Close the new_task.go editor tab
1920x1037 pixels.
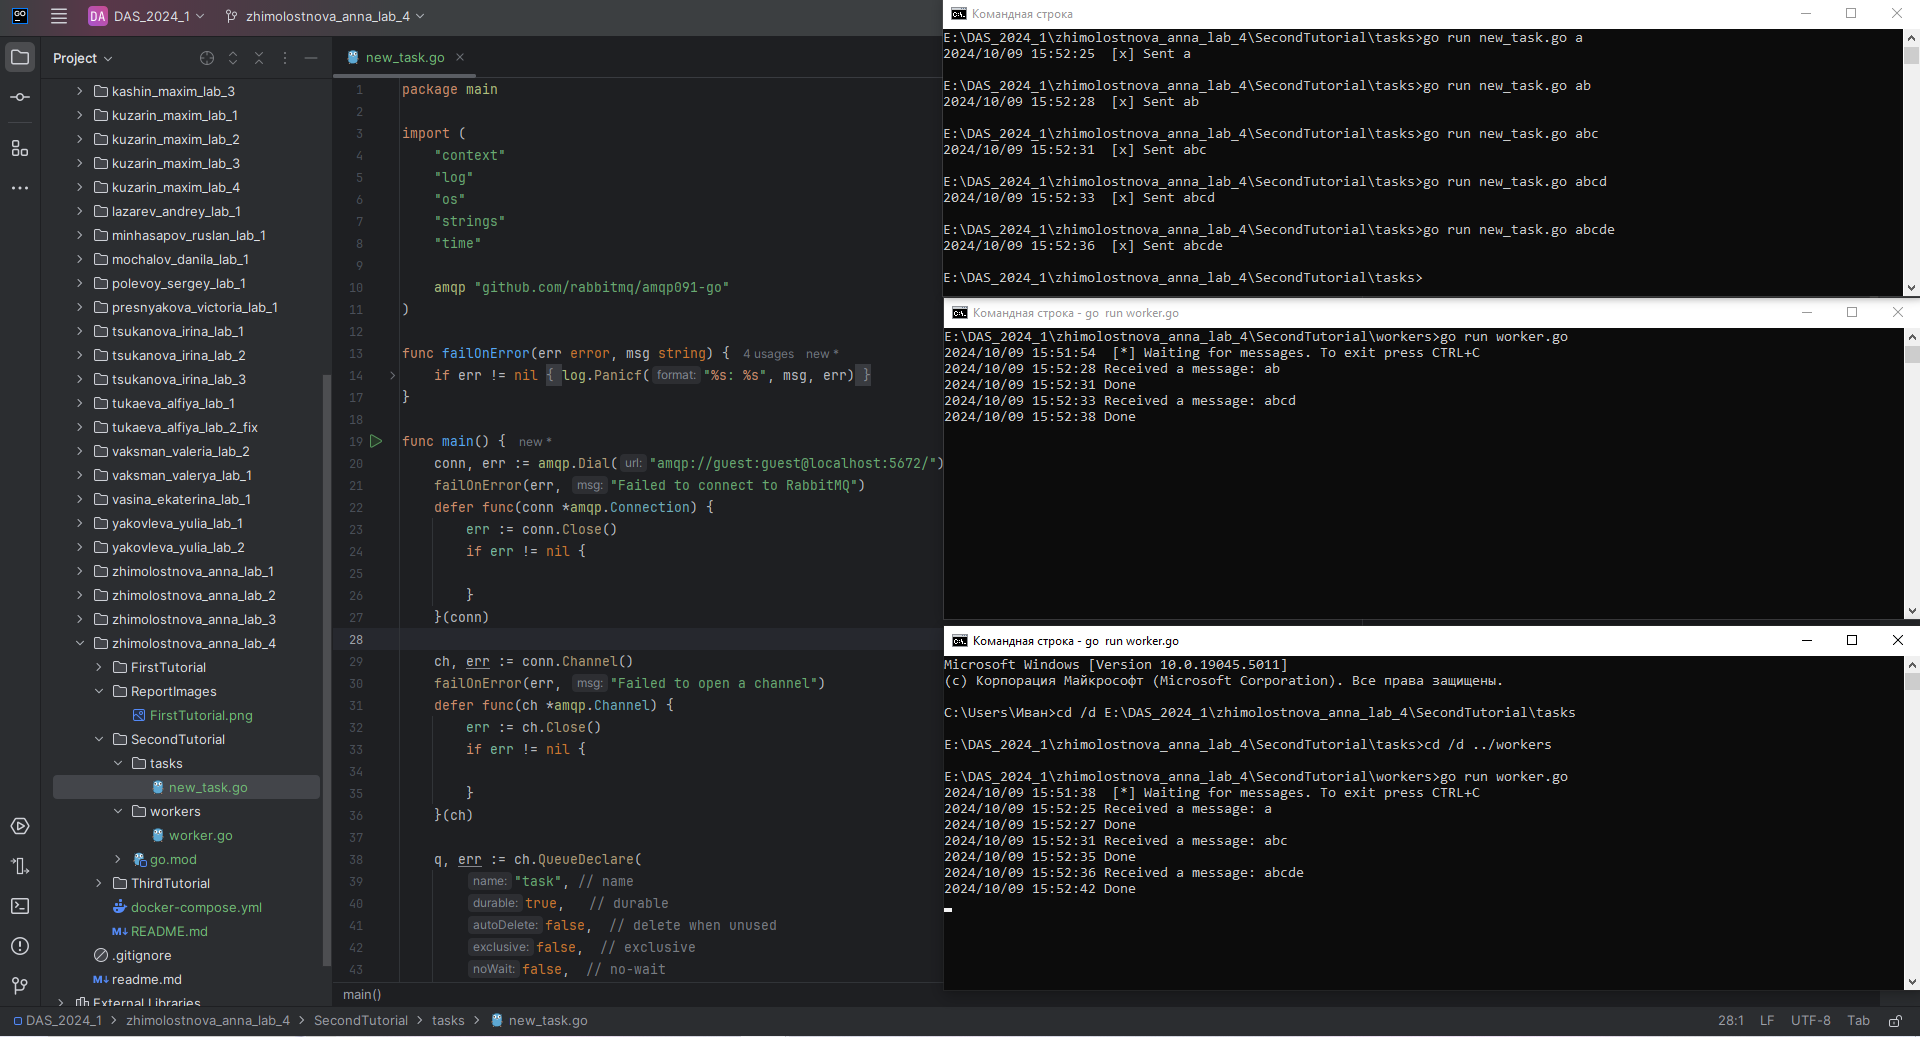460,57
